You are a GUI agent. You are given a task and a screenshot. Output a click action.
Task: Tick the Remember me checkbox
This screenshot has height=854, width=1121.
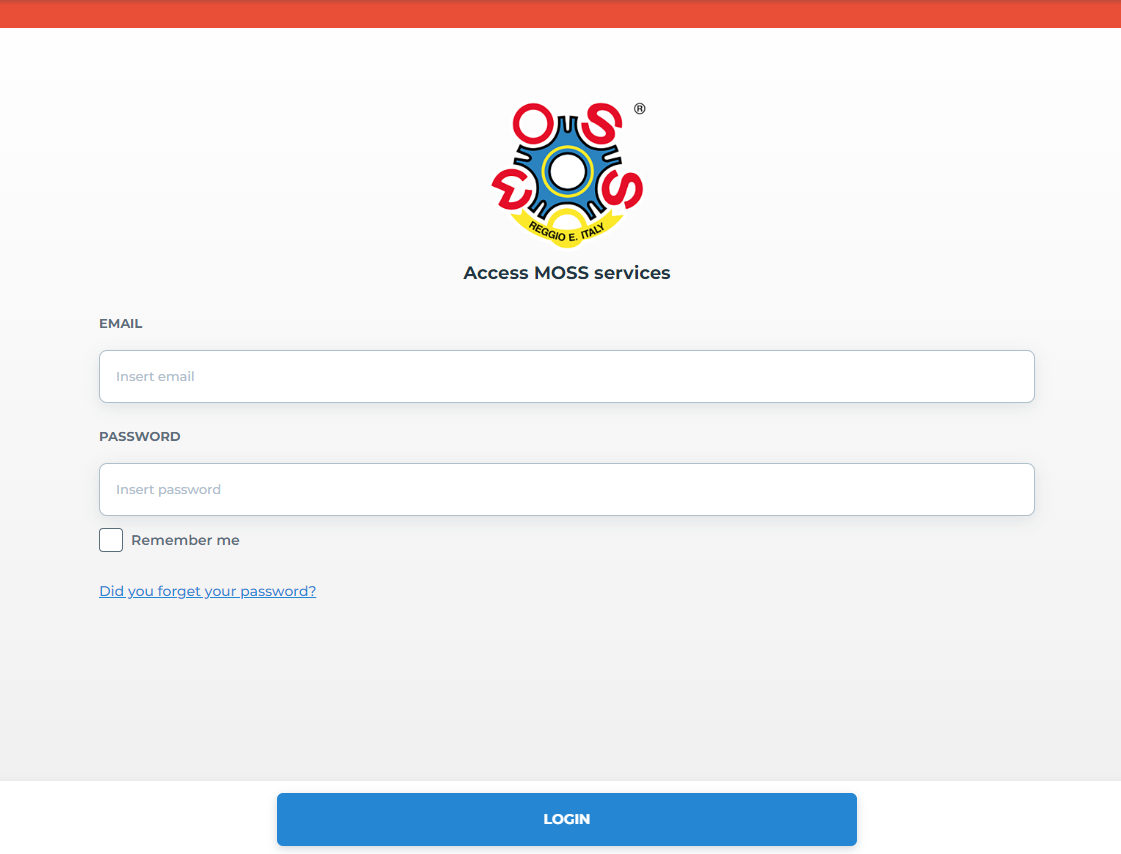coord(111,540)
